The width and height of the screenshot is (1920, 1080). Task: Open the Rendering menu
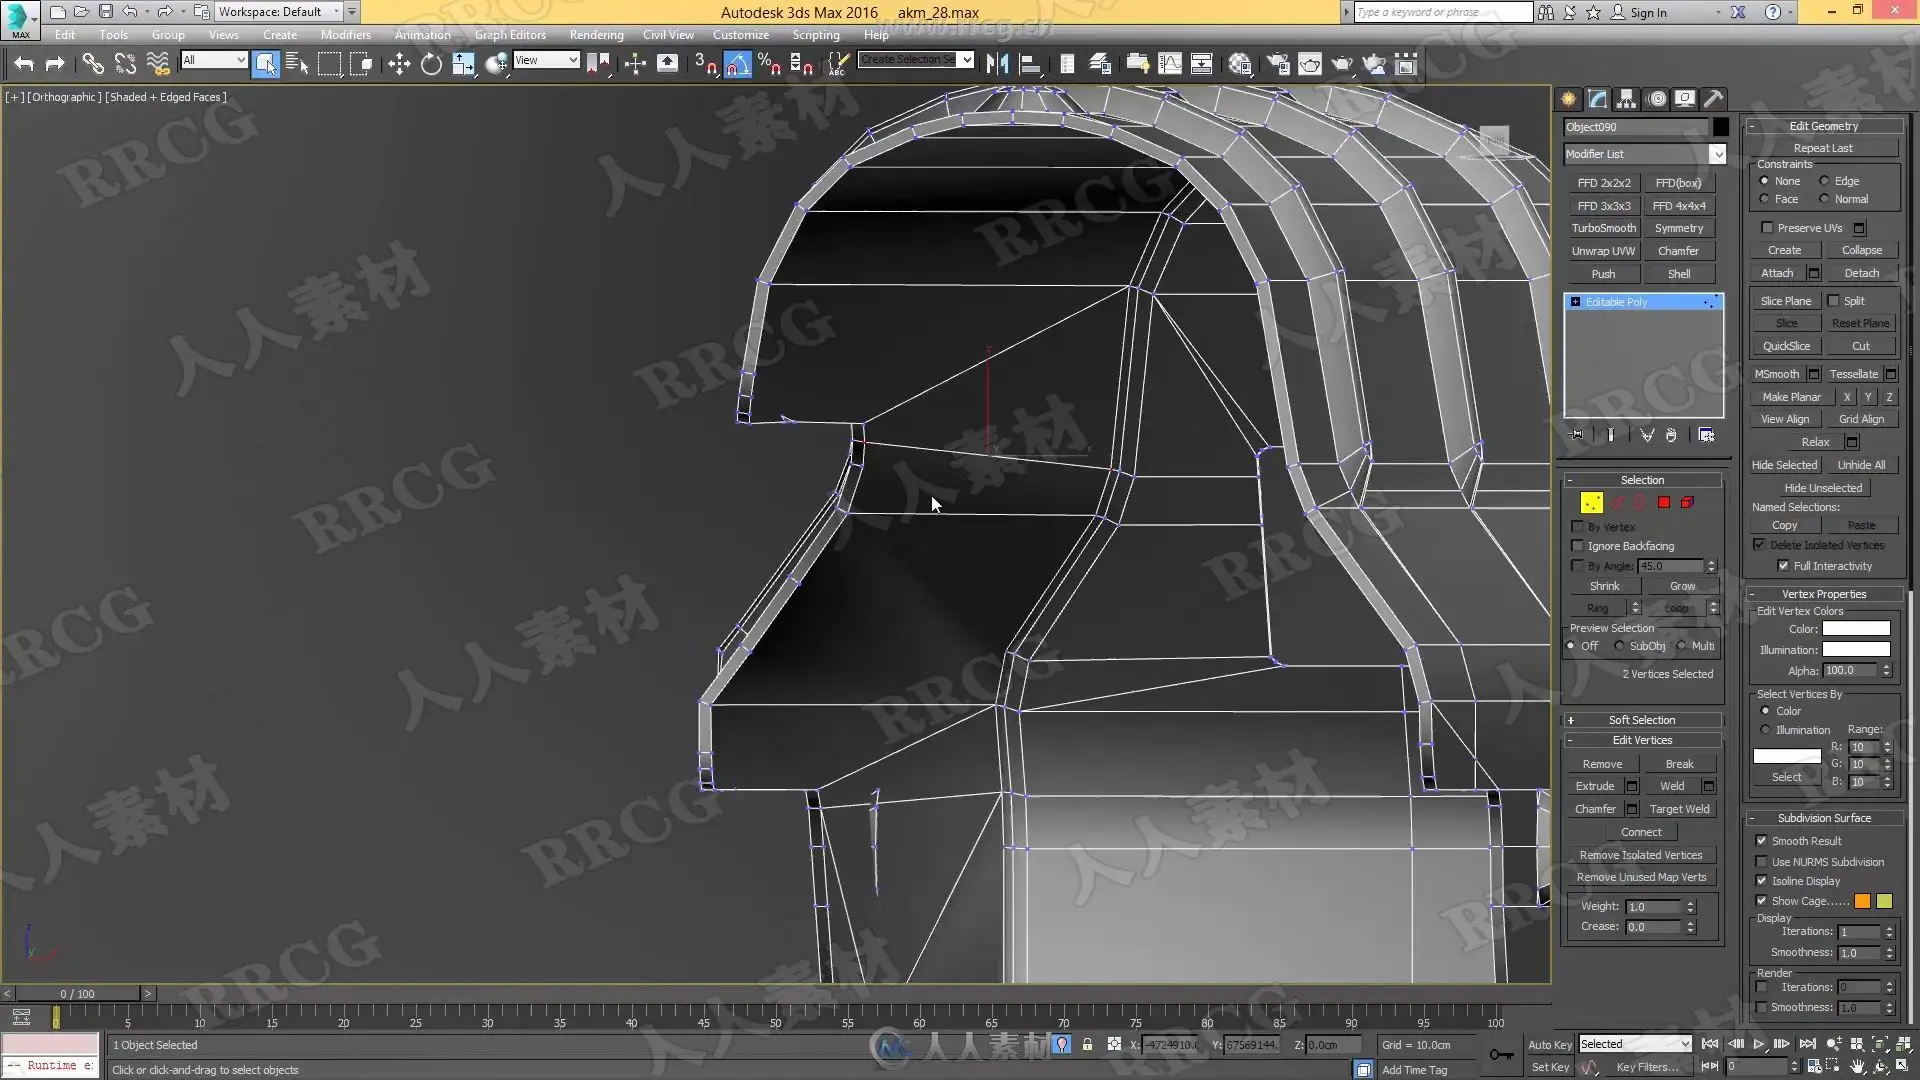click(x=596, y=35)
